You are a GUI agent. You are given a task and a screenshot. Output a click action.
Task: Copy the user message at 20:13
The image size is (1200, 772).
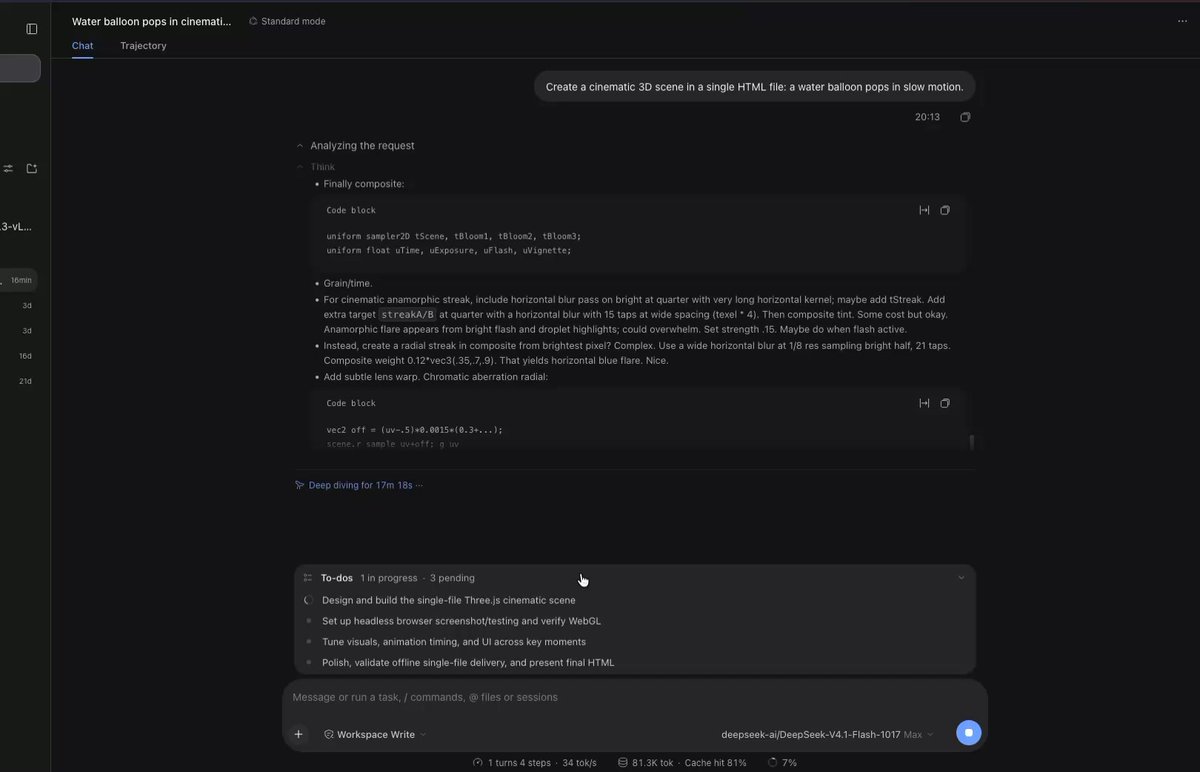click(x=965, y=117)
